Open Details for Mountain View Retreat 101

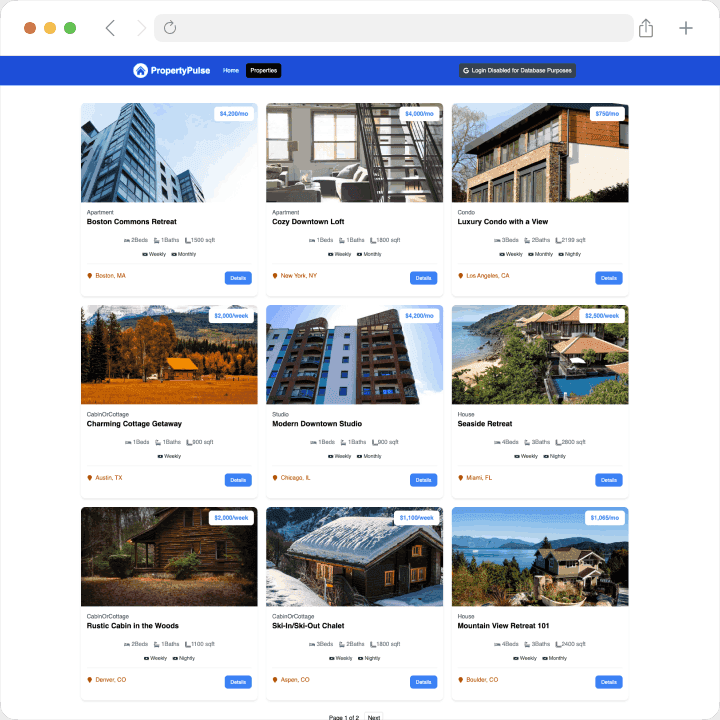click(609, 682)
